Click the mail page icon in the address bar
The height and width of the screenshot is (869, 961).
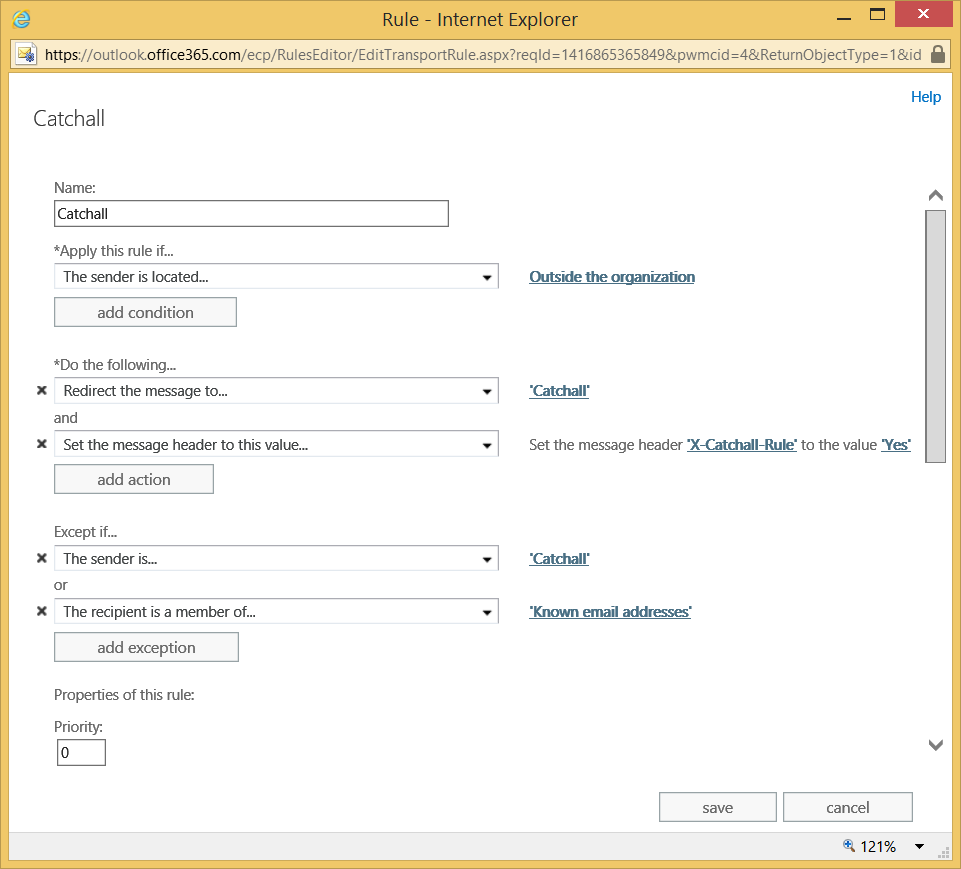tap(25, 53)
